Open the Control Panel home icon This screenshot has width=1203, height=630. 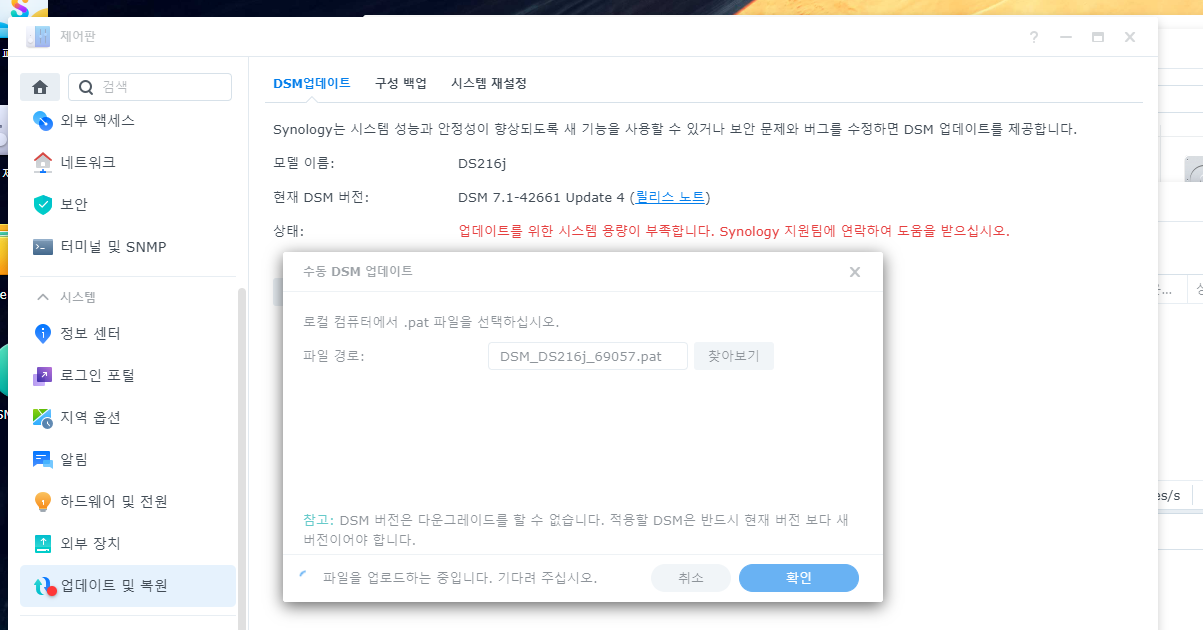point(40,87)
